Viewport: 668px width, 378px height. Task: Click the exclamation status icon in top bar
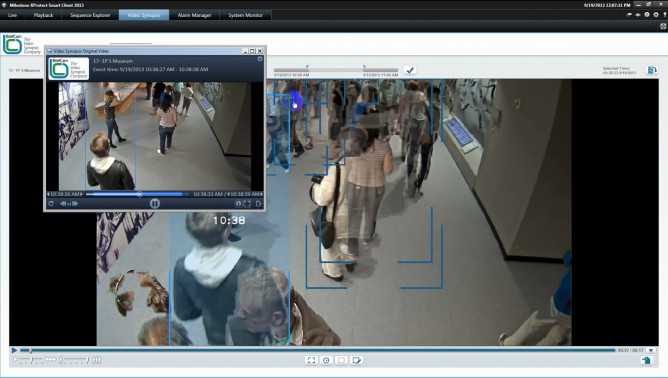coord(664,15)
